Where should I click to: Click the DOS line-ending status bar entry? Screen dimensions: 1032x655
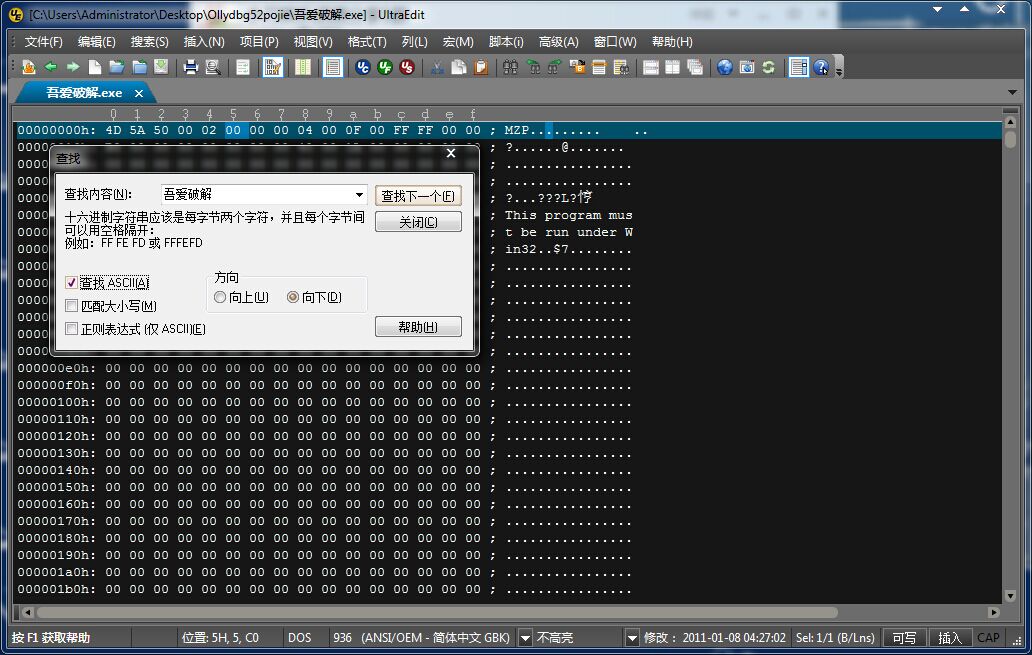(x=299, y=638)
